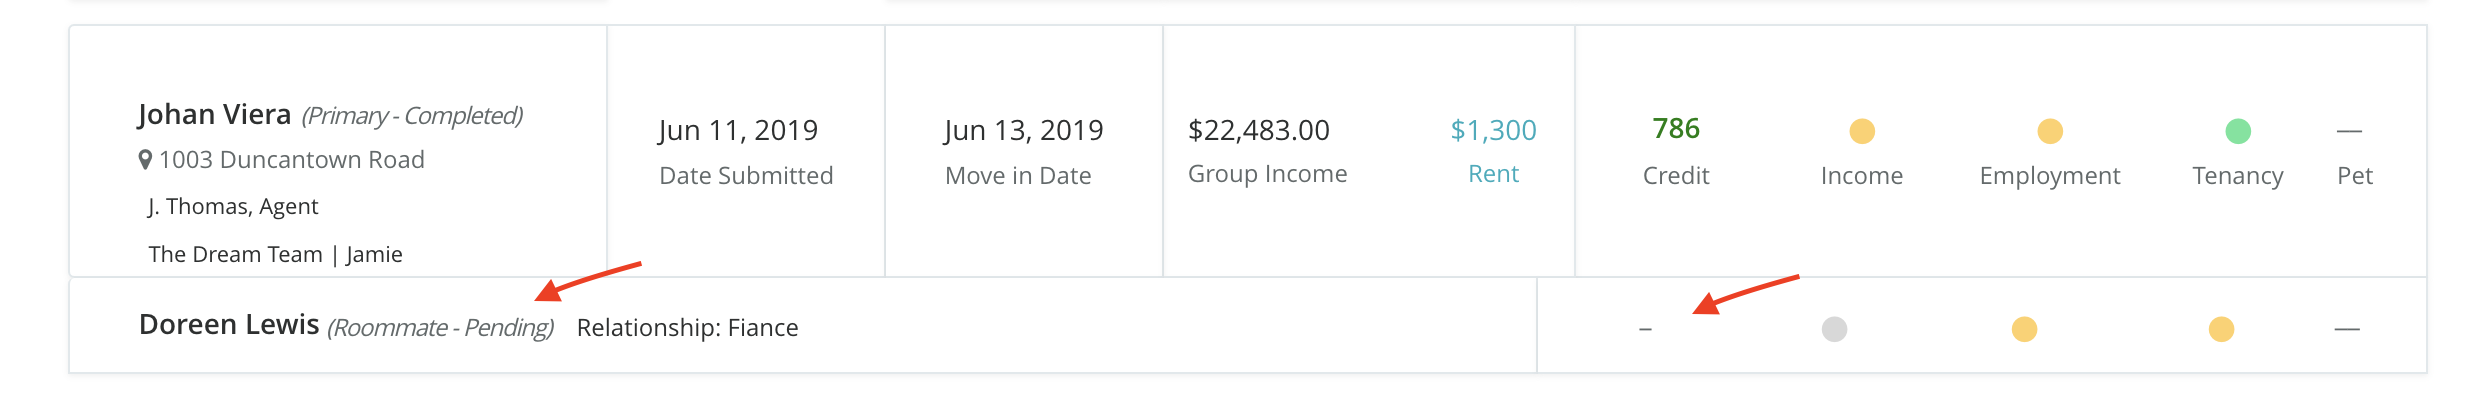Open roommate Doreen Lewis's name

229,325
